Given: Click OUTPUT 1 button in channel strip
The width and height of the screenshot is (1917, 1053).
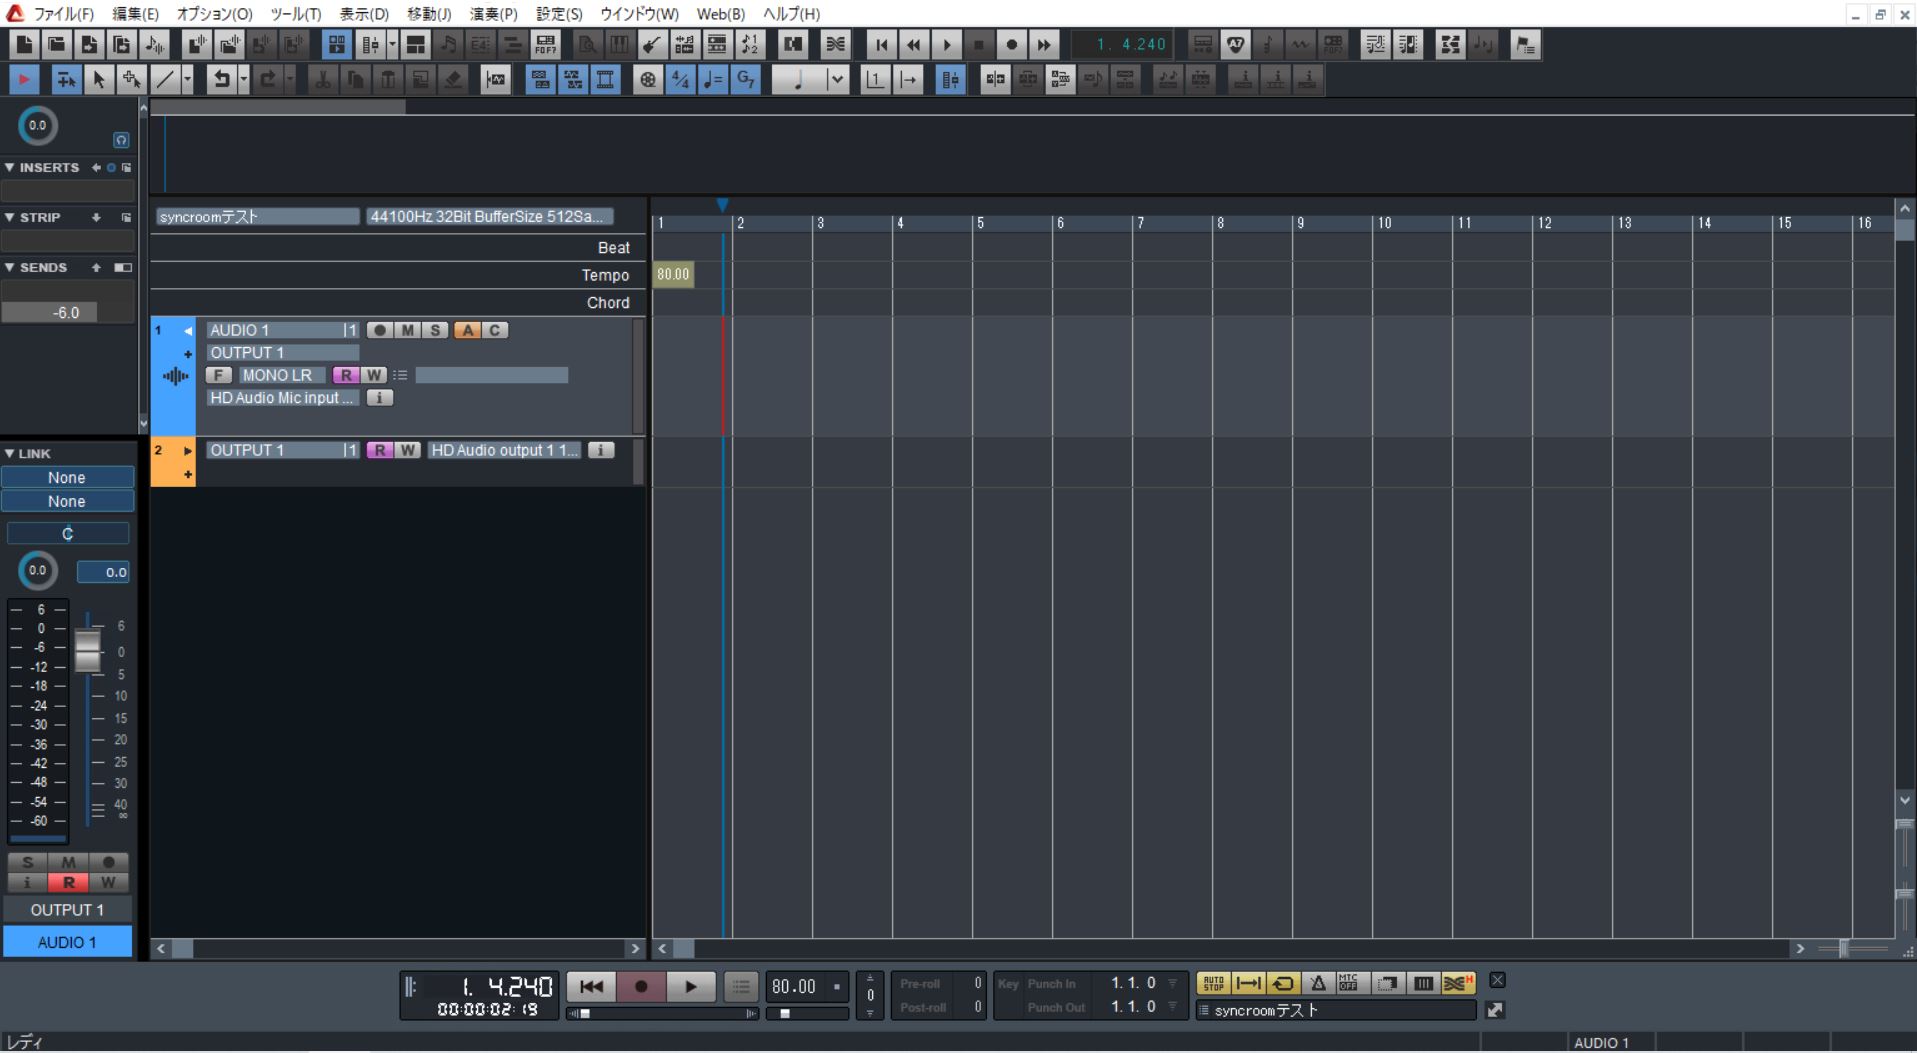Looking at the screenshot, I should pos(67,910).
